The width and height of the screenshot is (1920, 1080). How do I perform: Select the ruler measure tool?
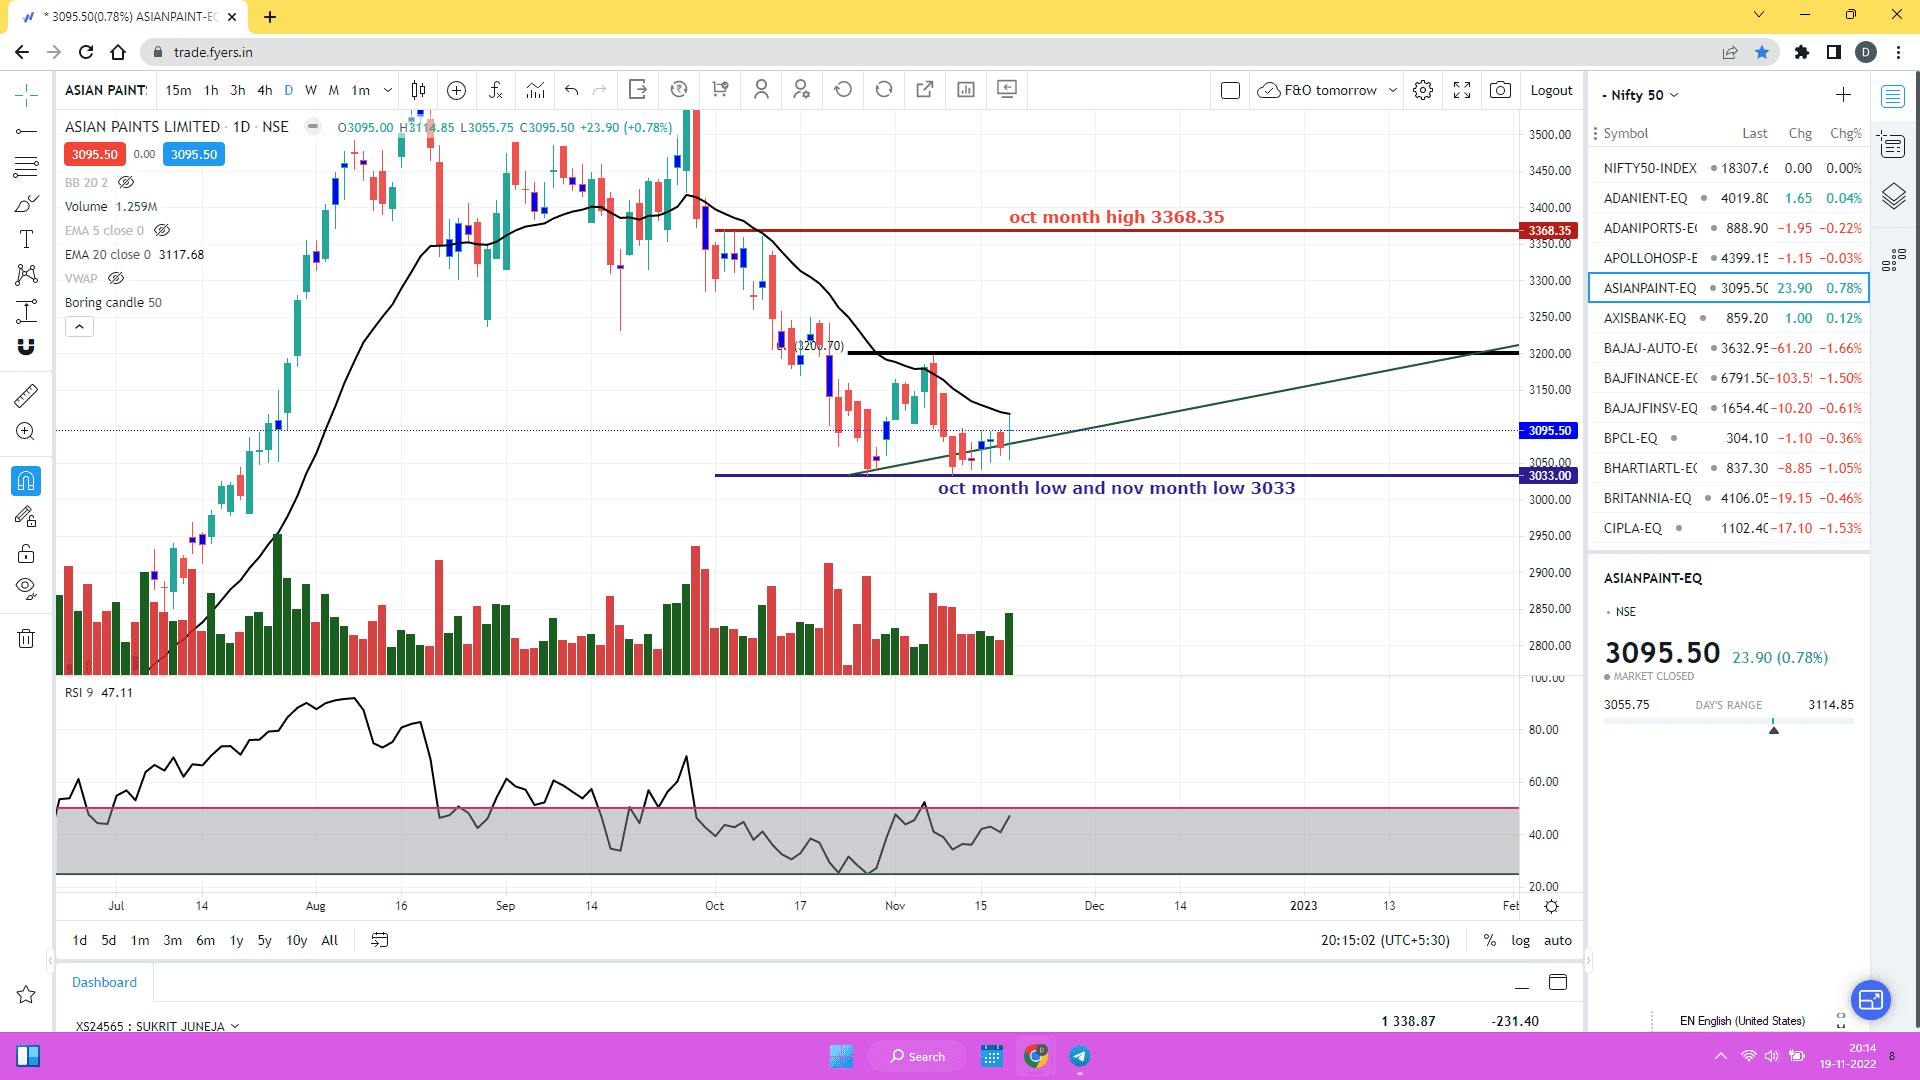pos(26,396)
